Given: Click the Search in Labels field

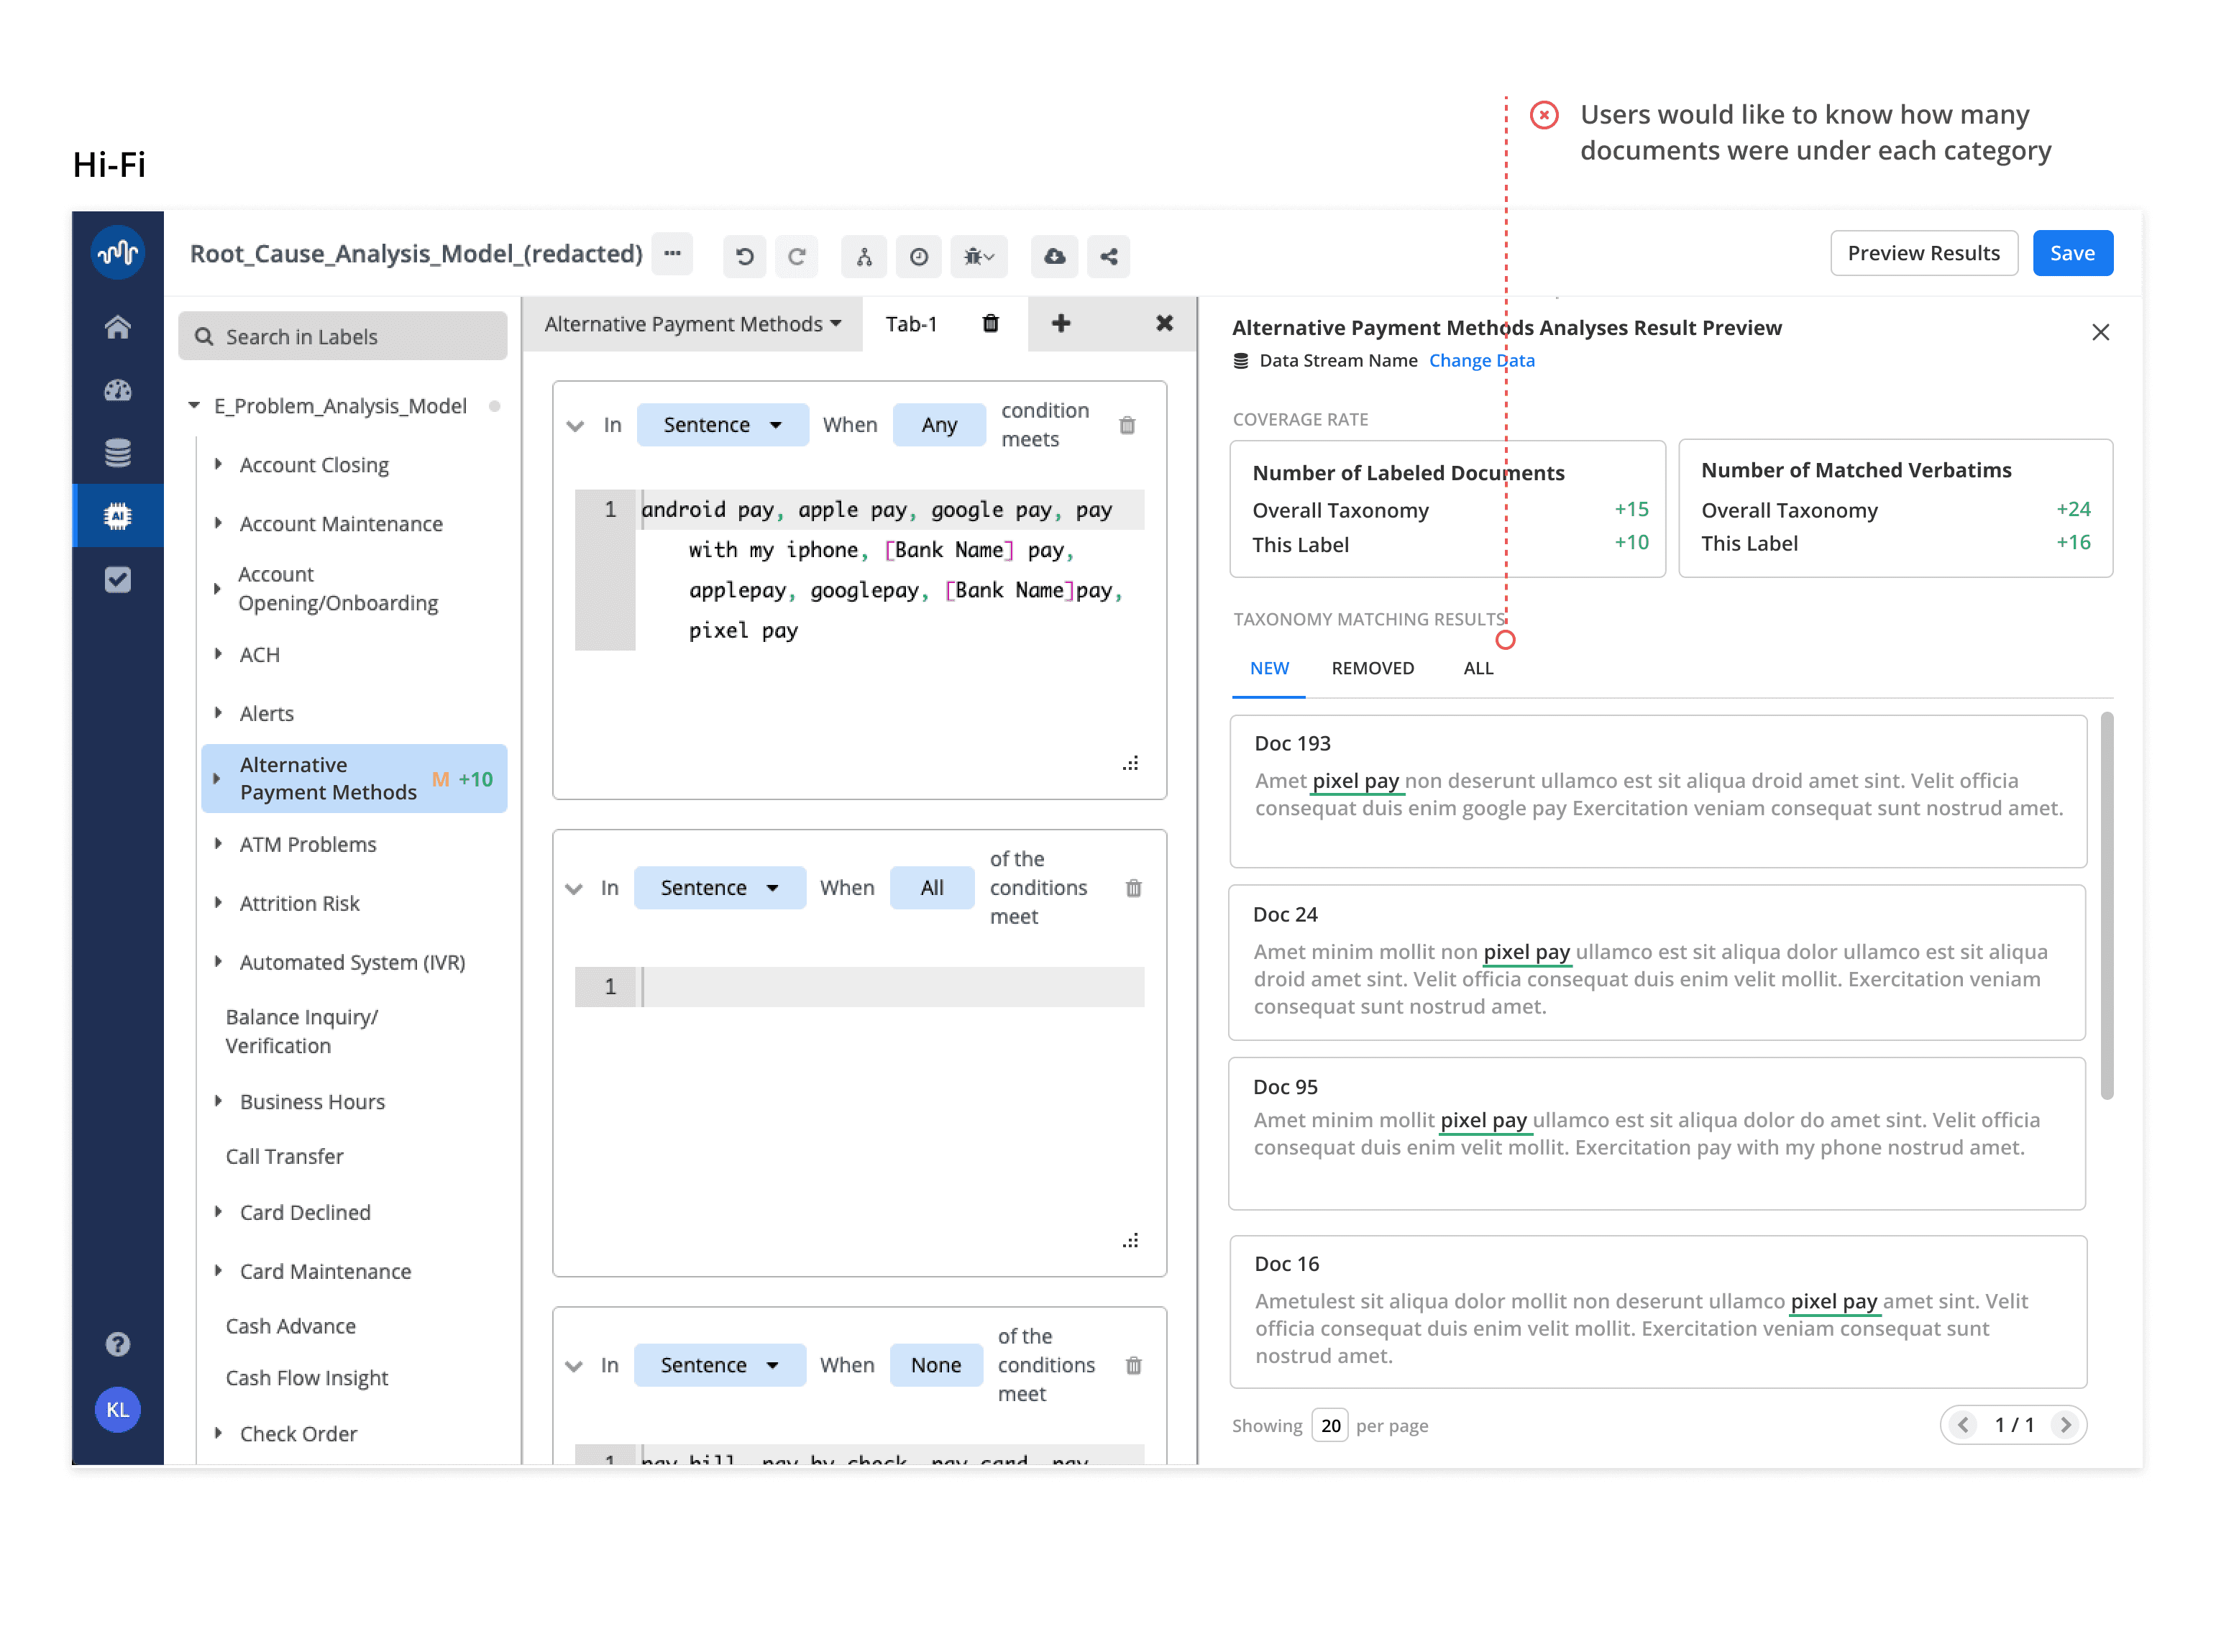Looking at the screenshot, I should (343, 336).
